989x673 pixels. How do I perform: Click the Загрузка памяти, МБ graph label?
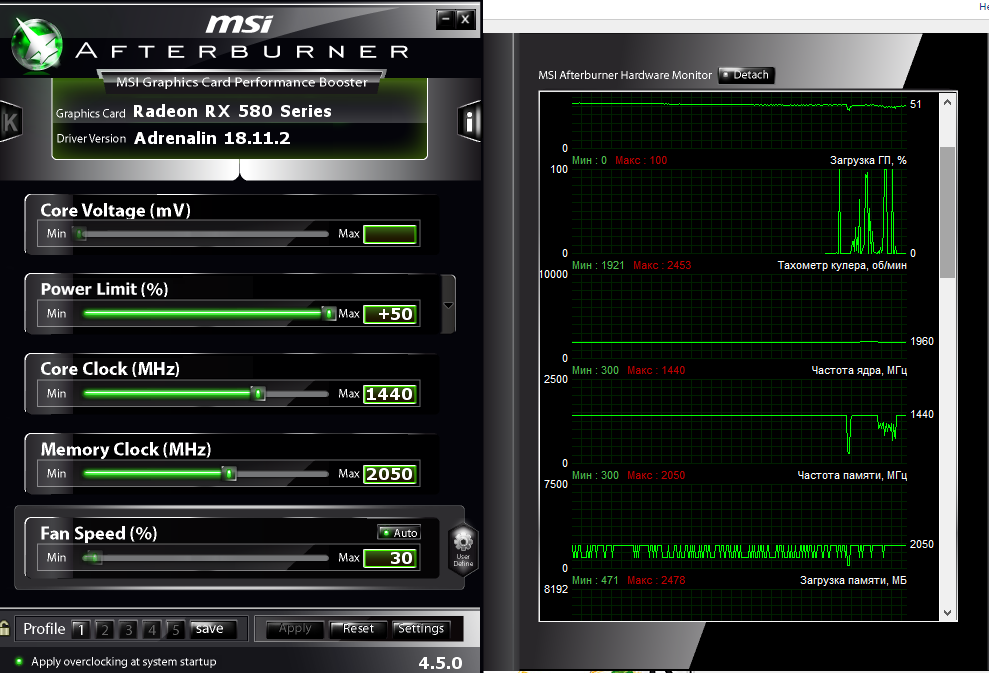point(853,580)
